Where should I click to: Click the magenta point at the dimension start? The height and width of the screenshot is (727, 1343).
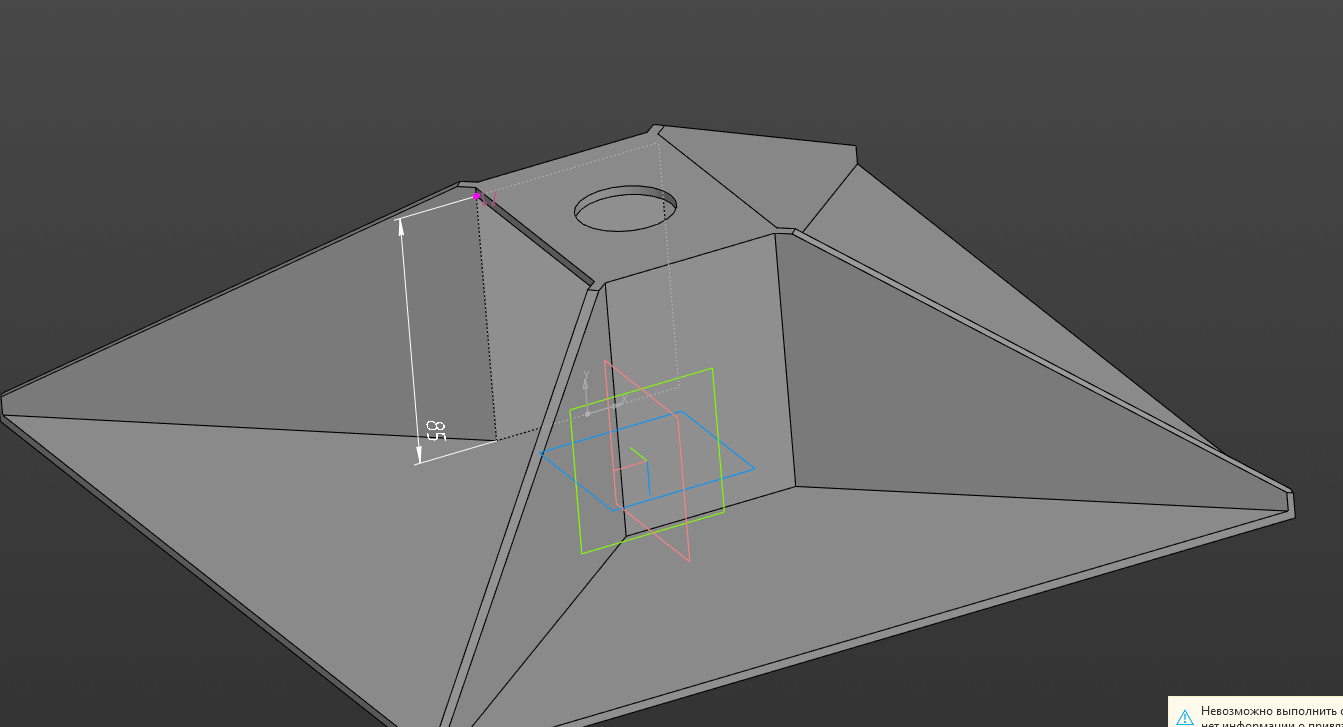click(477, 196)
